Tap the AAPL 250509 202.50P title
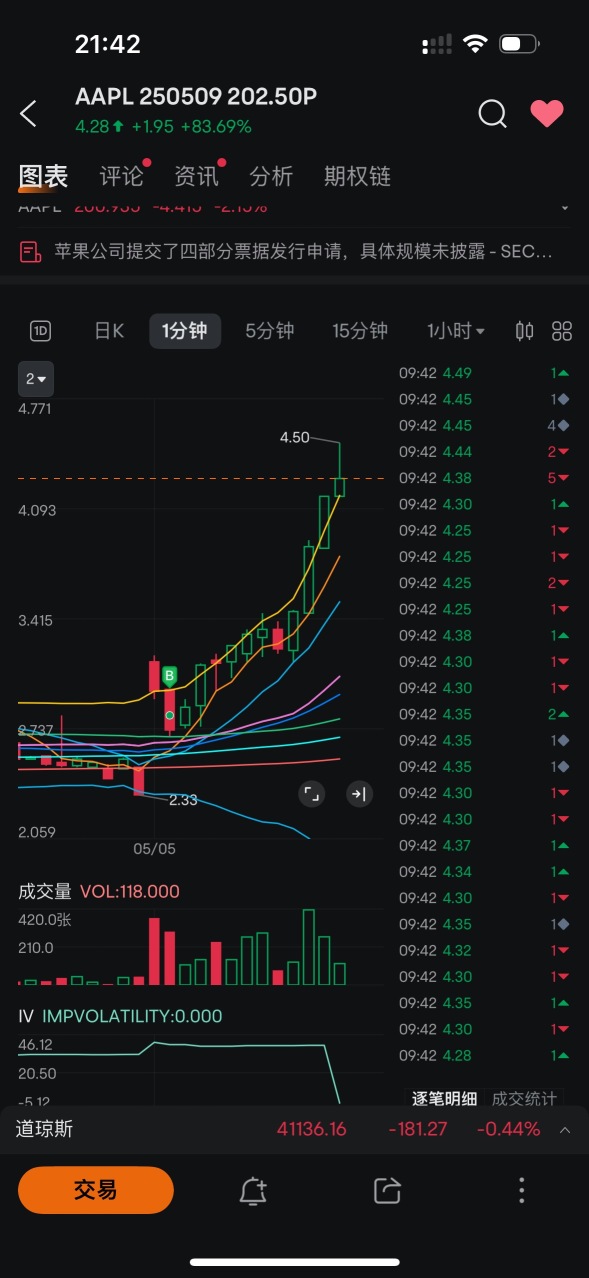Screen dimensions: 589x1278 [196, 97]
